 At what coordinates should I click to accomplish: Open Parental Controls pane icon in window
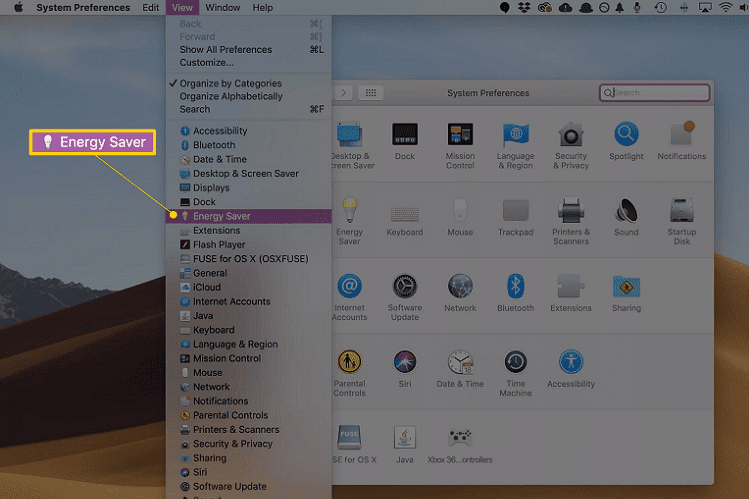click(350, 362)
